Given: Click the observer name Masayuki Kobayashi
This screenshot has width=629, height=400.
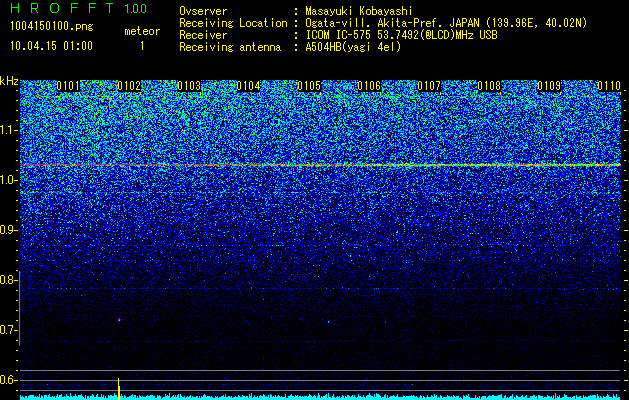Looking at the screenshot, I should (x=359, y=11).
